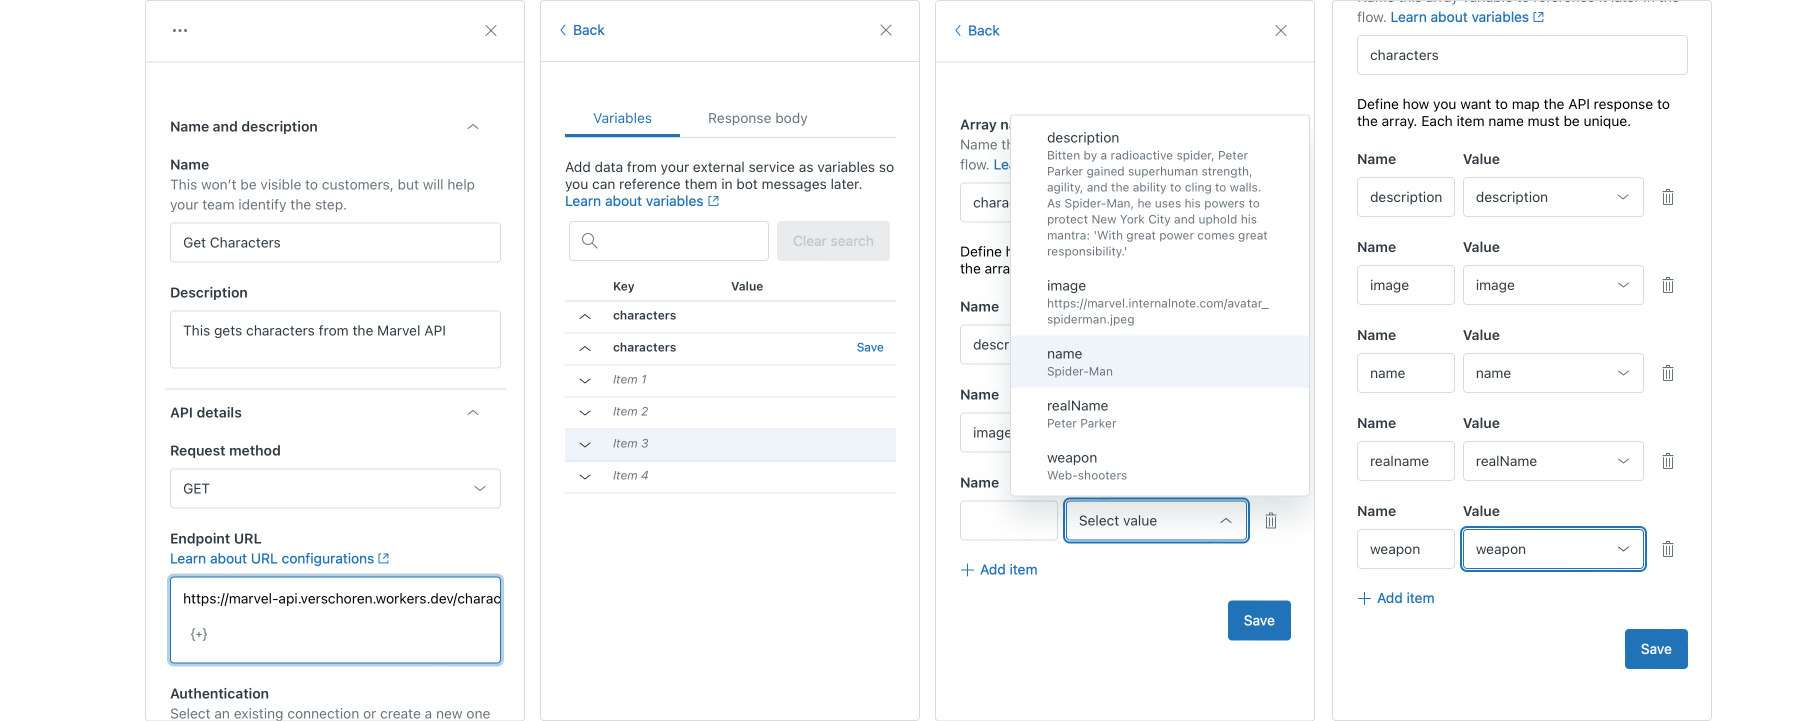This screenshot has width=1816, height=721.
Task: Collapse the first characters row
Action: pos(585,316)
